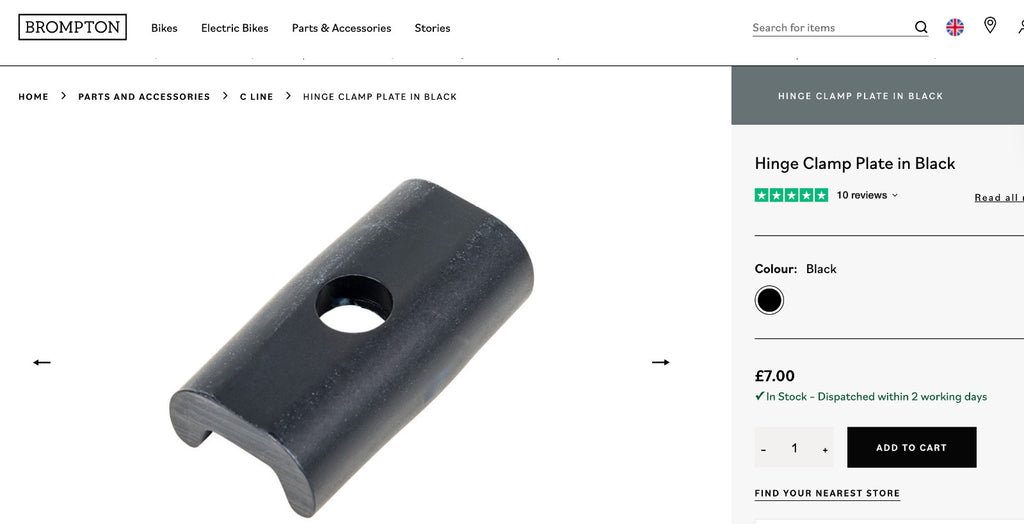The height and width of the screenshot is (524, 1024).
Task: Show the next product image arrow
Action: [x=660, y=362]
